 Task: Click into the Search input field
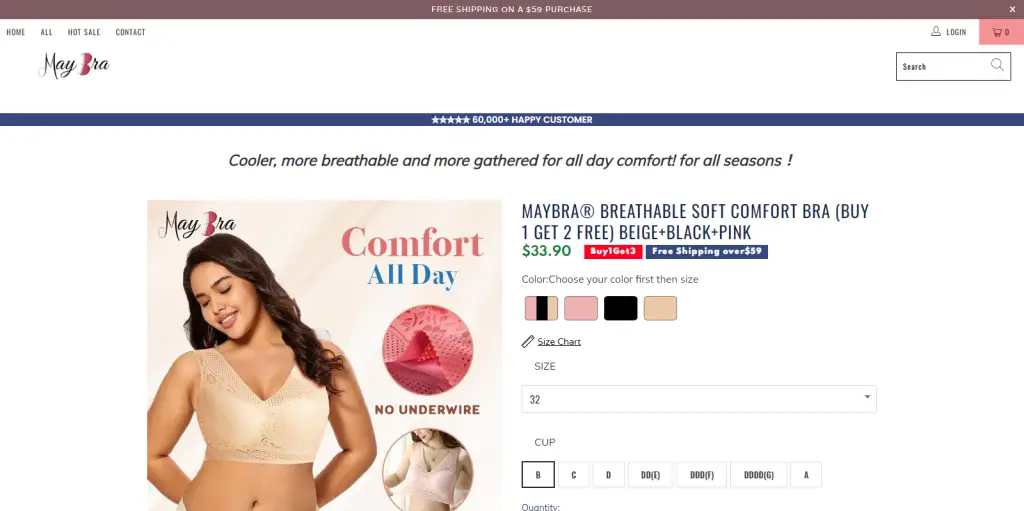[944, 67]
